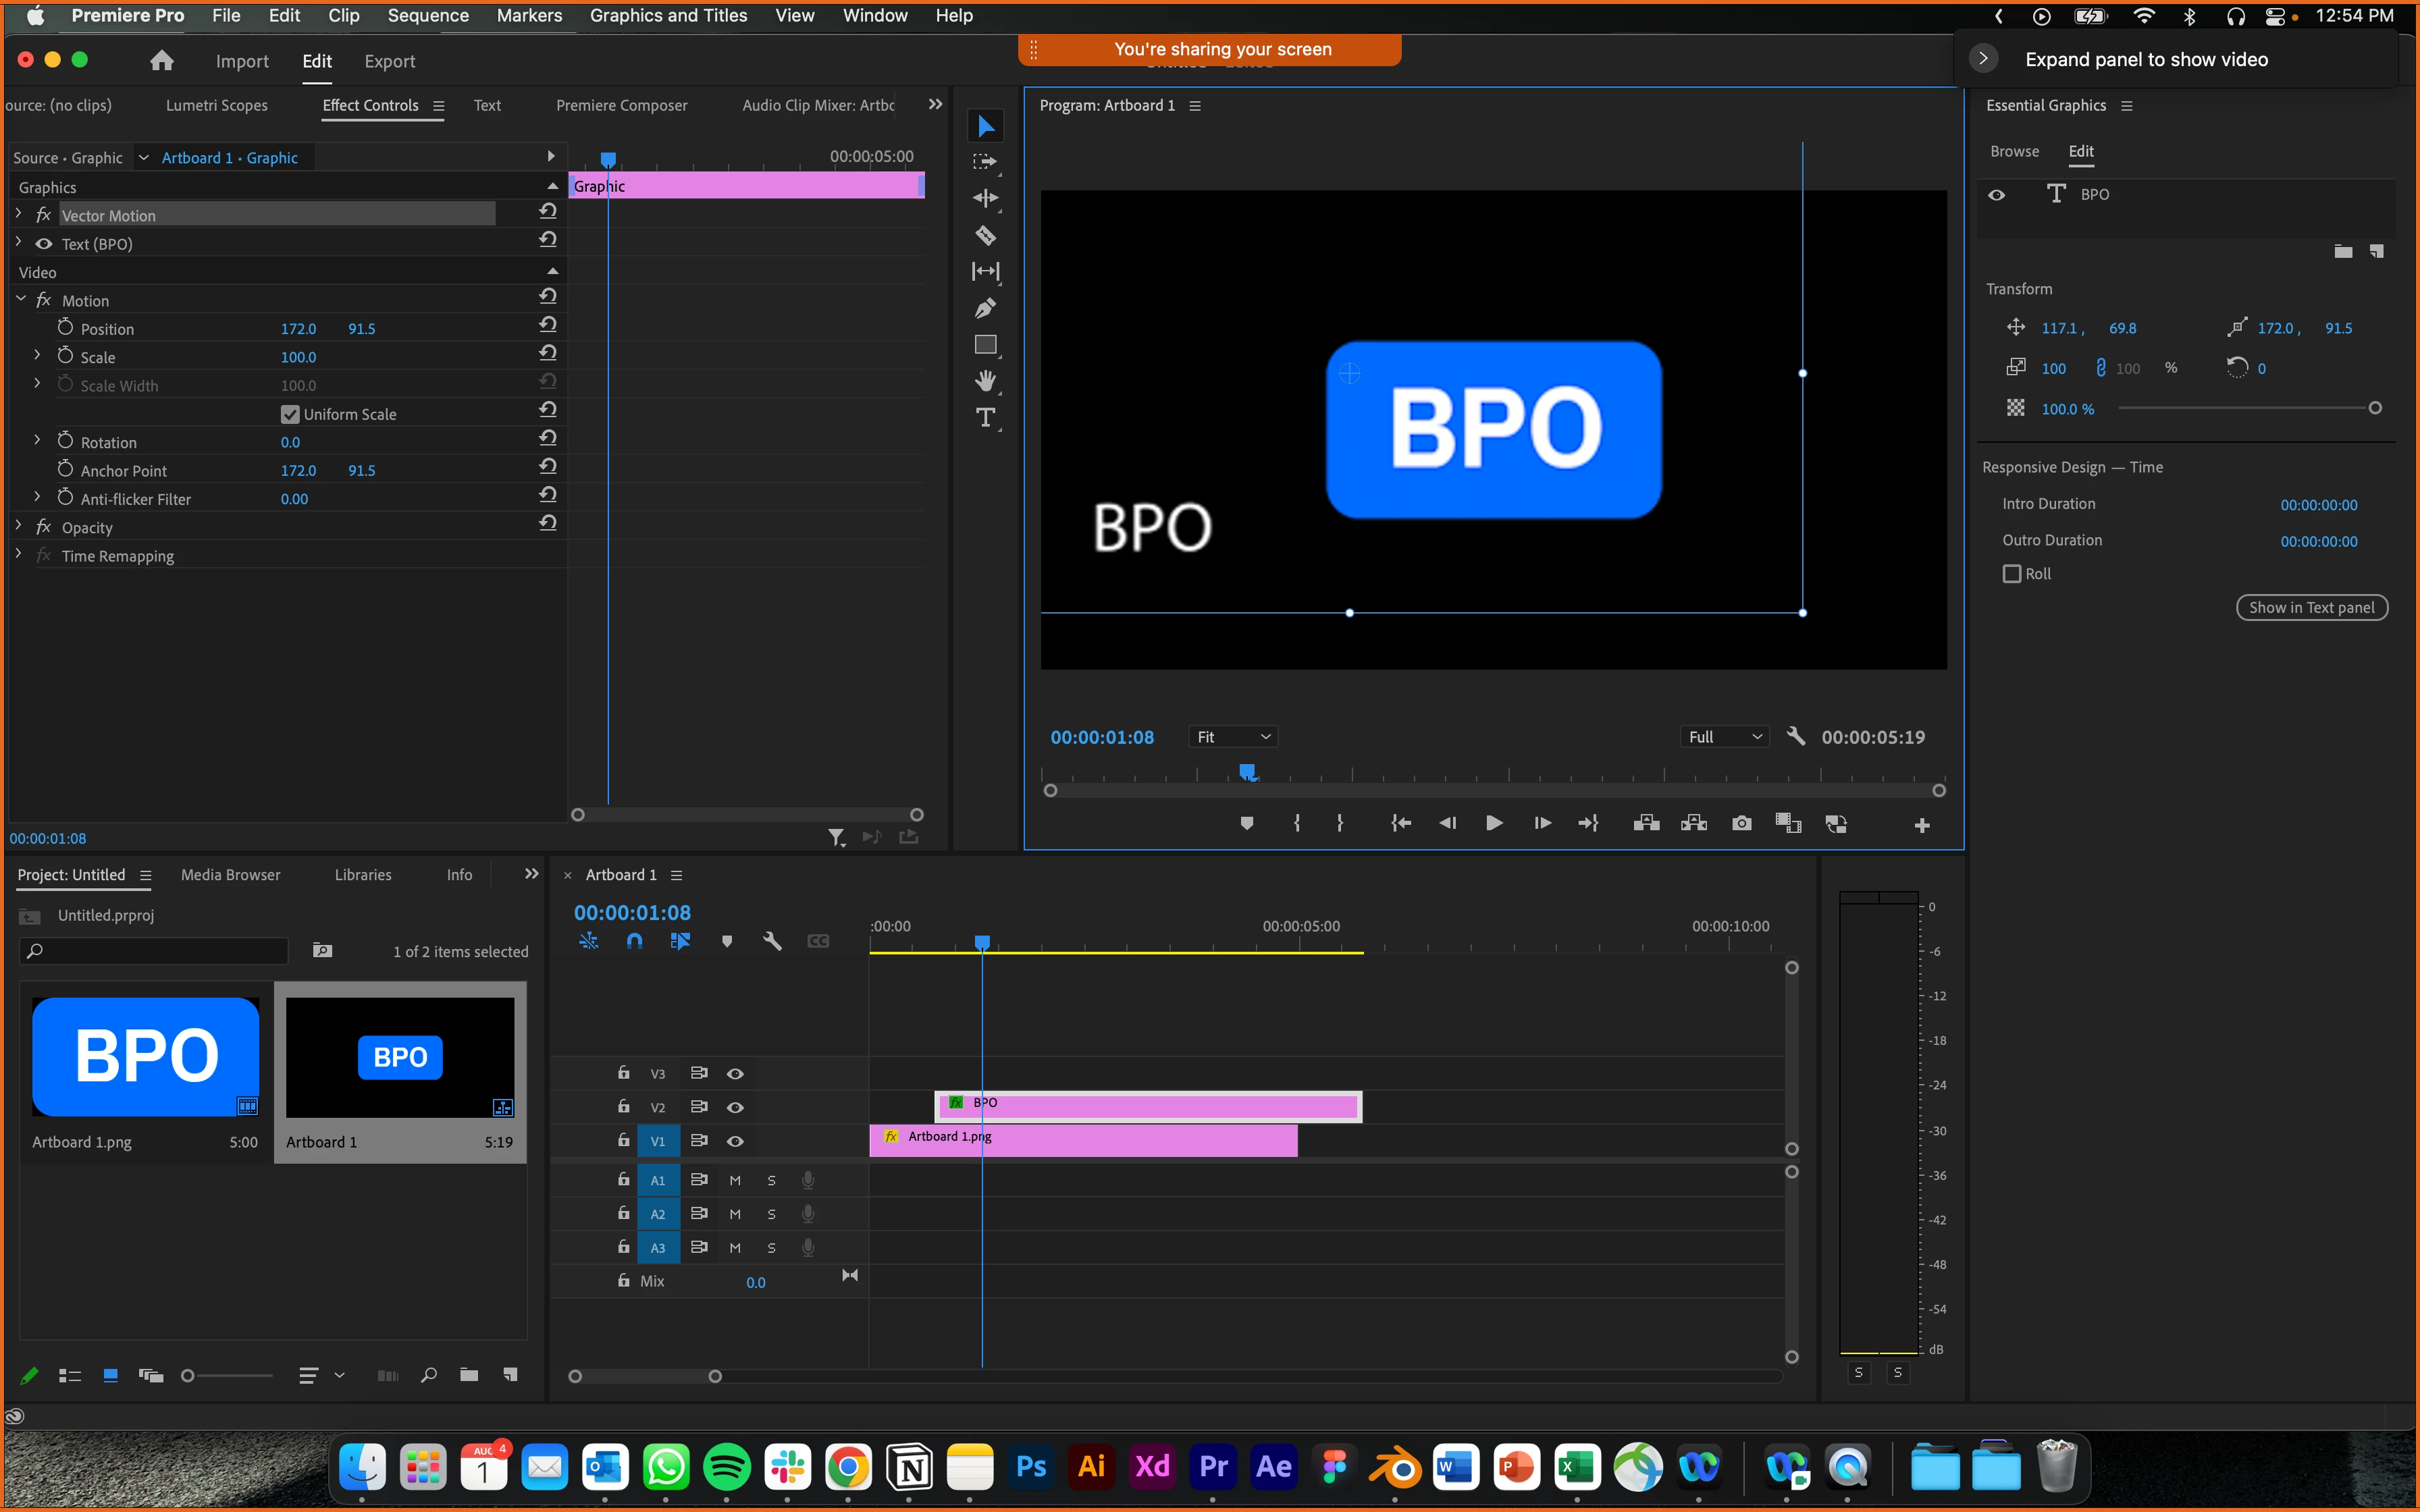Viewport: 2420px width, 1512px height.
Task: Click the Add Marker icon in Program monitor
Action: (1246, 823)
